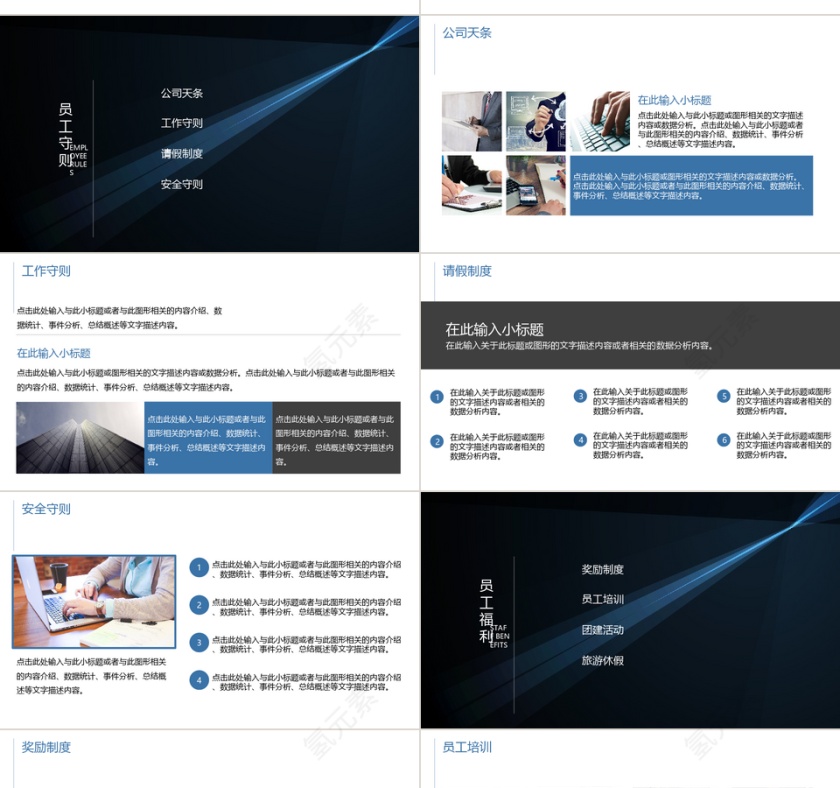The height and width of the screenshot is (788, 840).
Task: Click the dark gray 在此输入小标题 banner
Action: tap(630, 335)
